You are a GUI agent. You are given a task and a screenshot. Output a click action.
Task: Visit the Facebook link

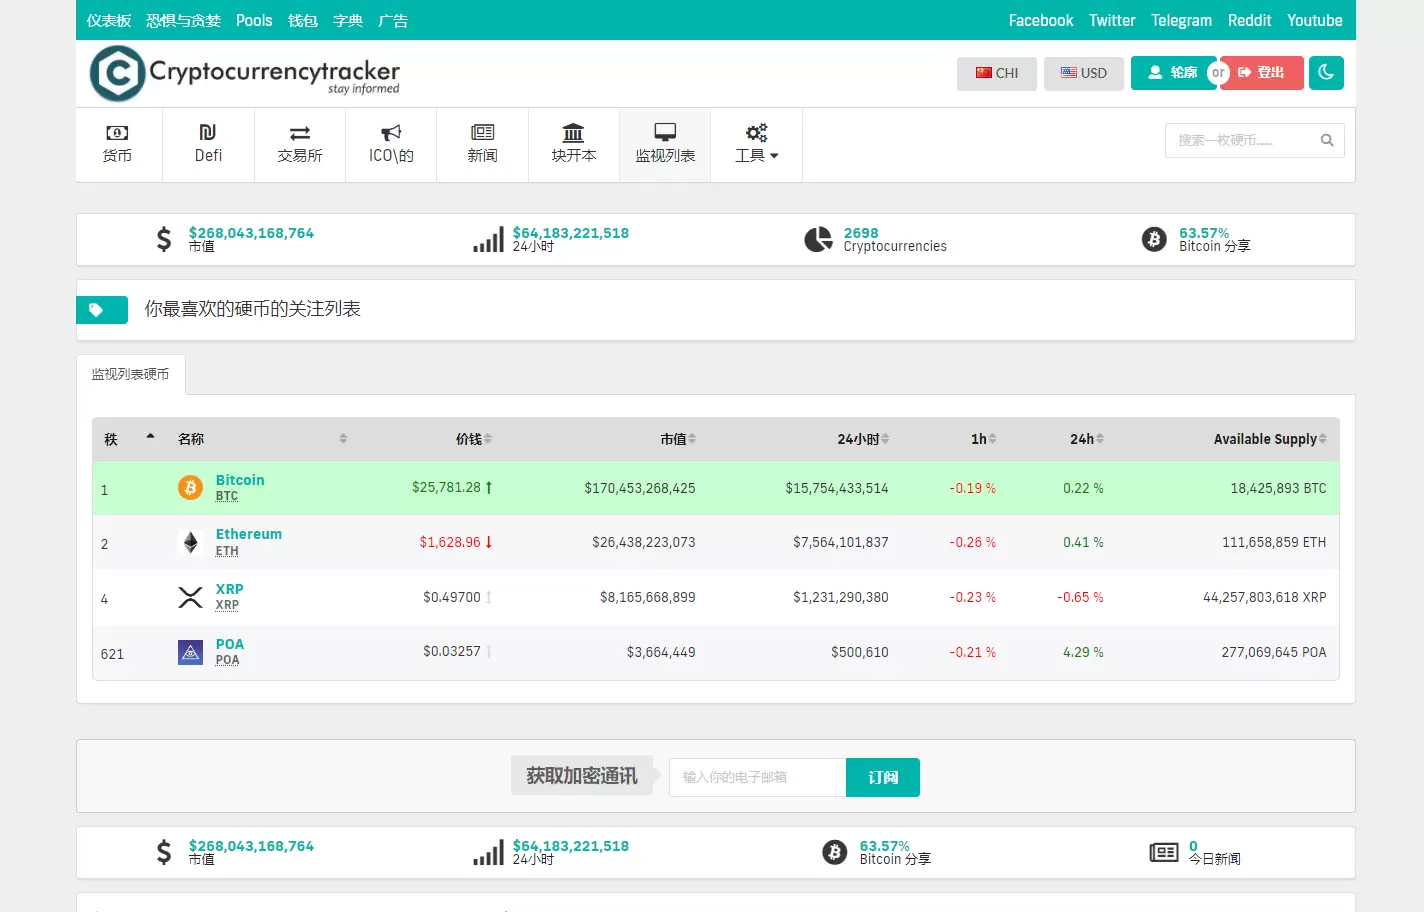1041,20
